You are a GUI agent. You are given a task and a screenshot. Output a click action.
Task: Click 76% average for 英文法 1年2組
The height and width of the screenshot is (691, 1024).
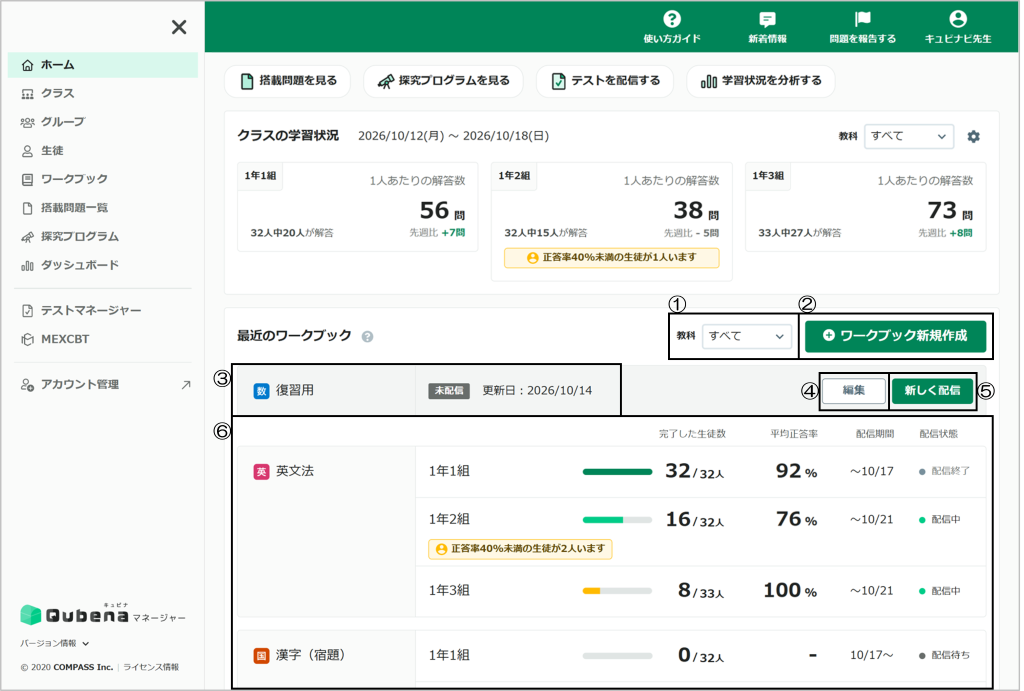[x=796, y=520]
